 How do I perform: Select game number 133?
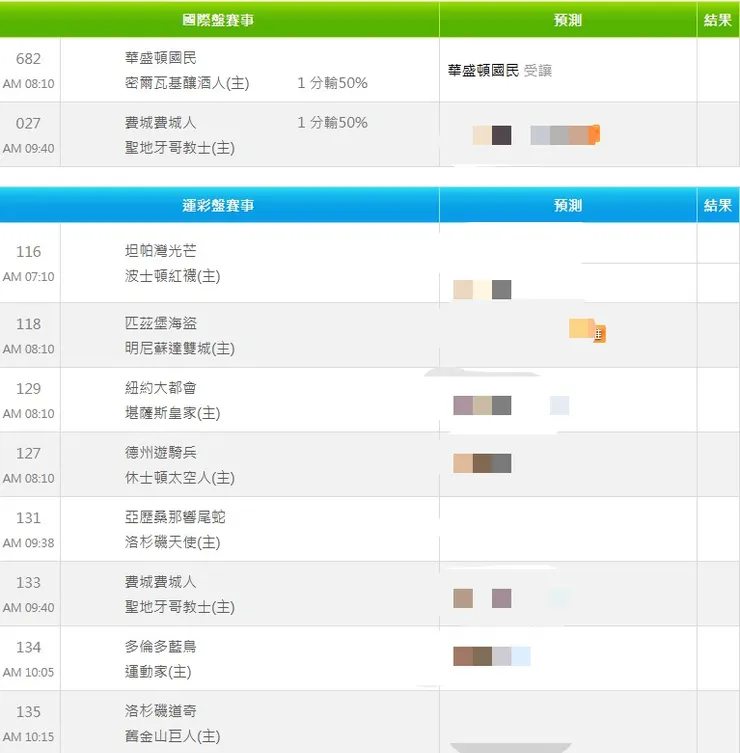click(x=28, y=583)
